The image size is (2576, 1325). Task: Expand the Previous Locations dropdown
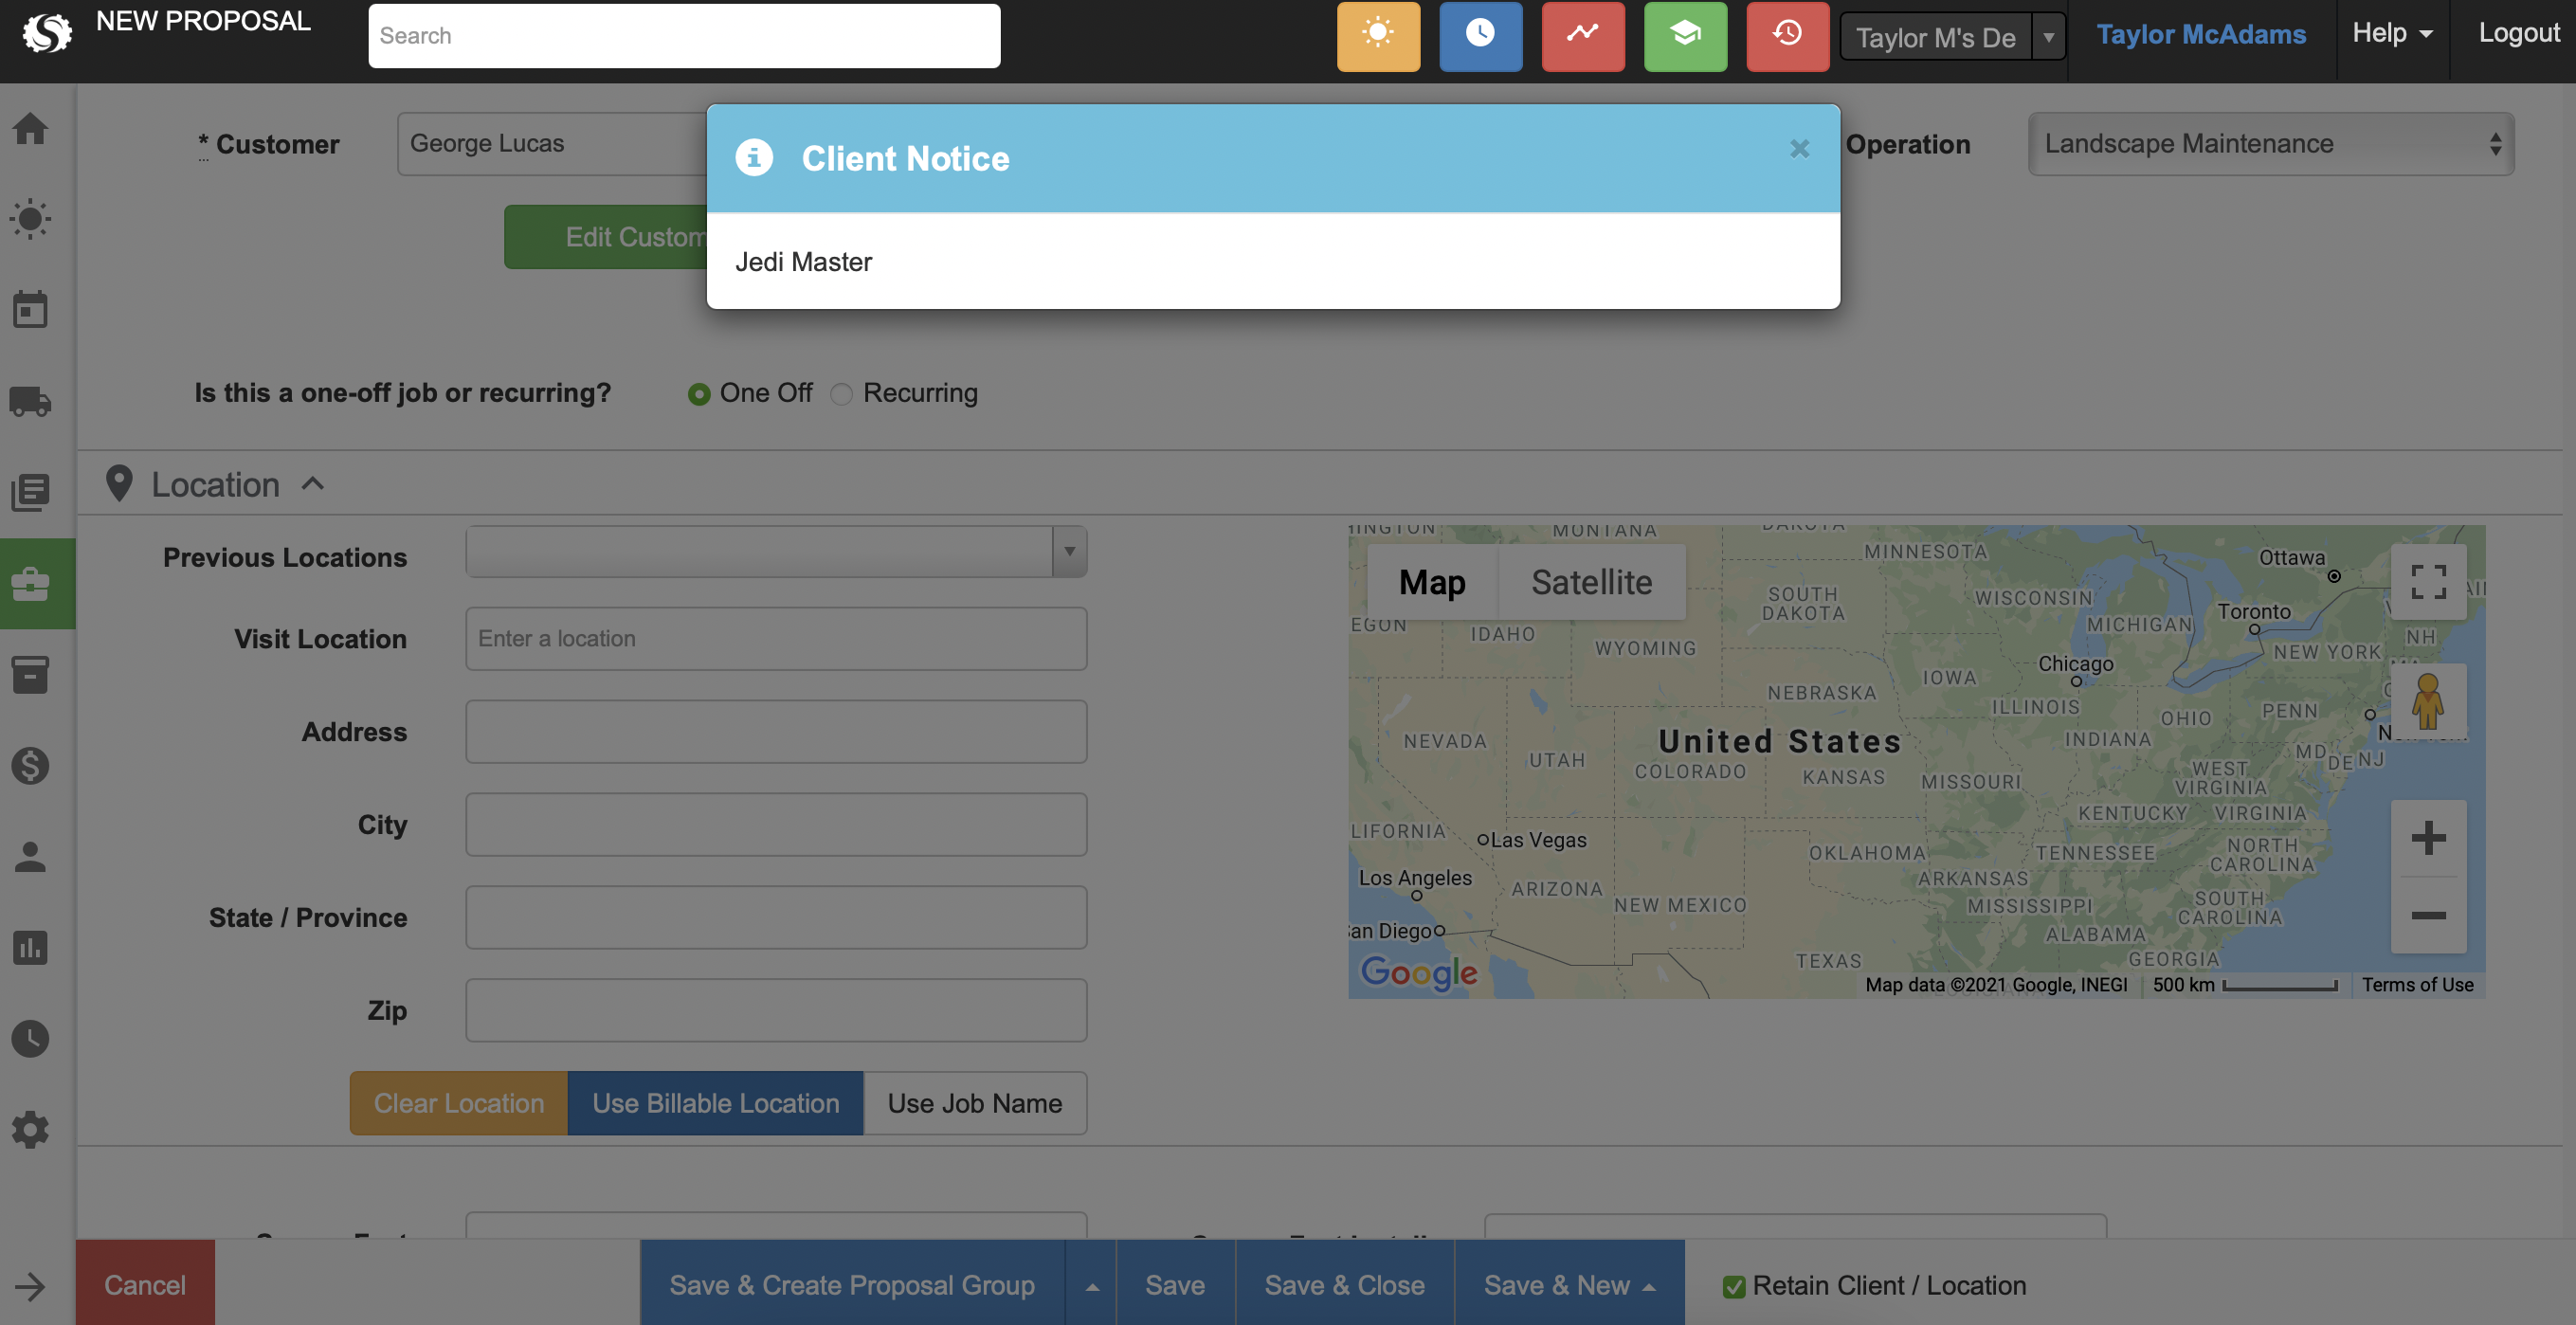click(x=1069, y=551)
